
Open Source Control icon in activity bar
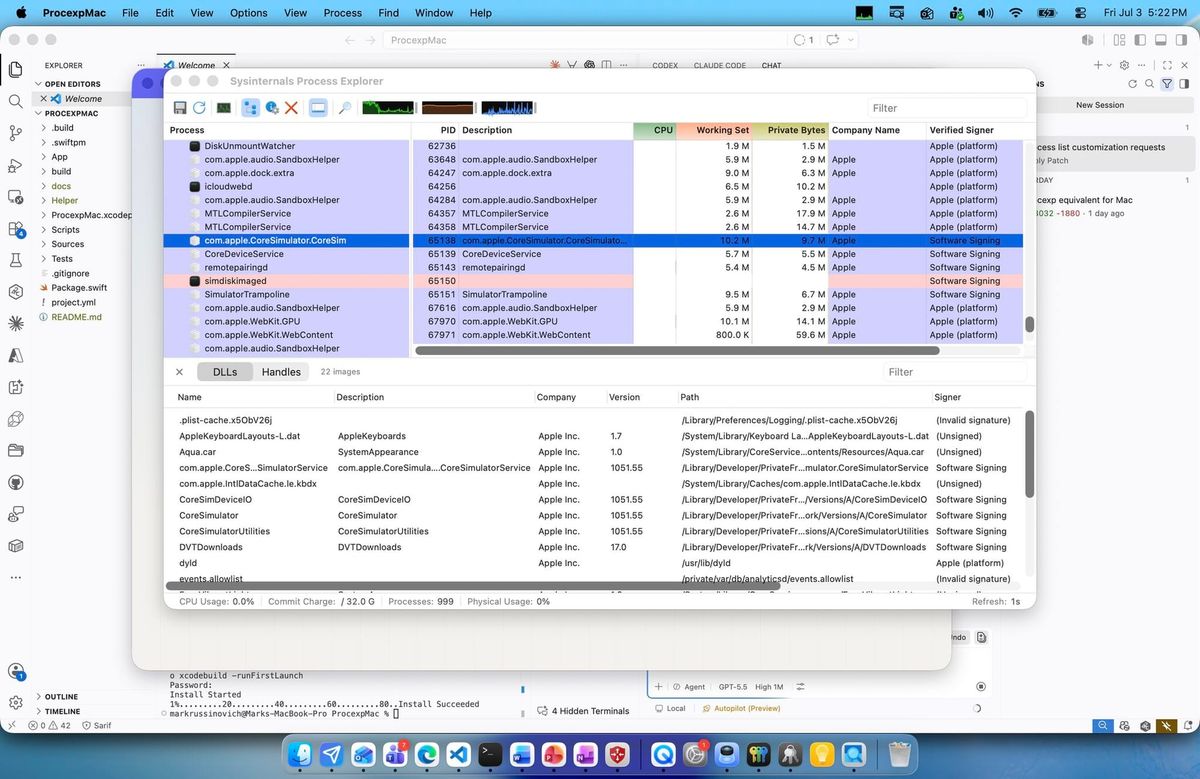coord(15,133)
